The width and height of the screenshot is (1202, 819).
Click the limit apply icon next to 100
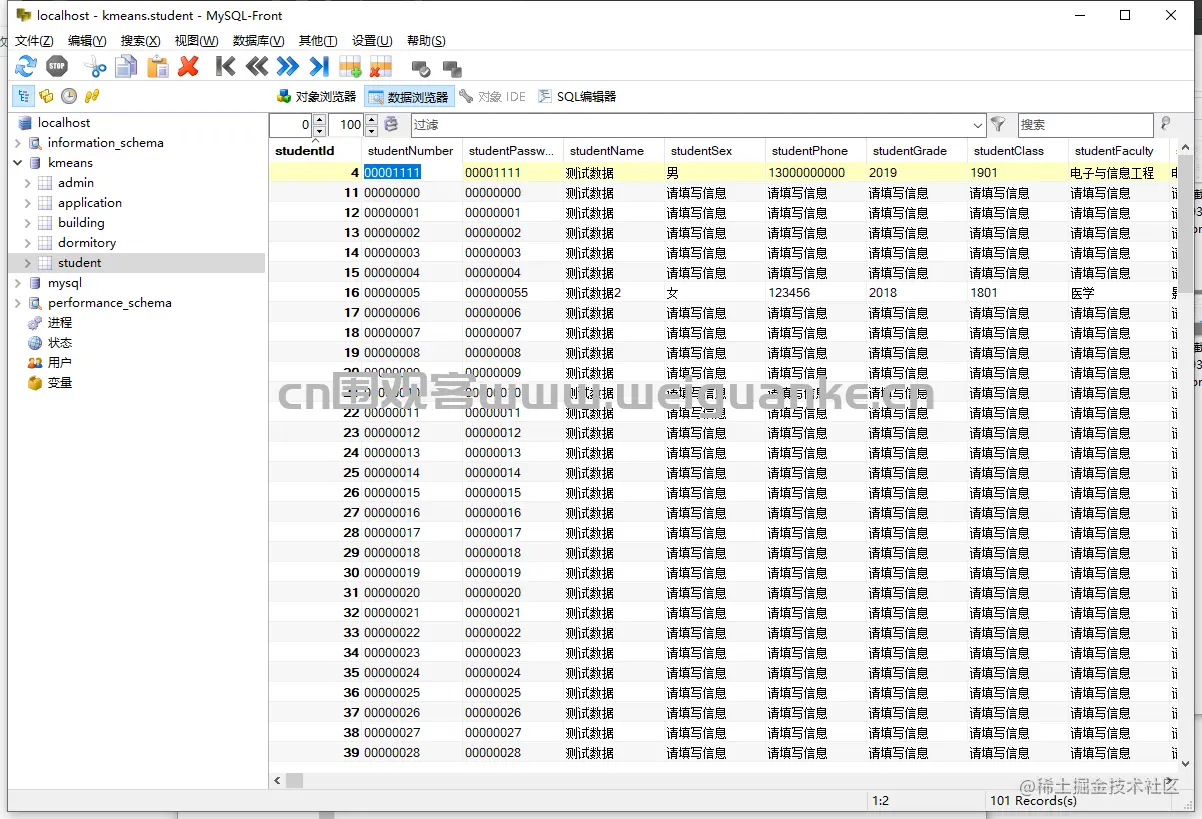391,125
